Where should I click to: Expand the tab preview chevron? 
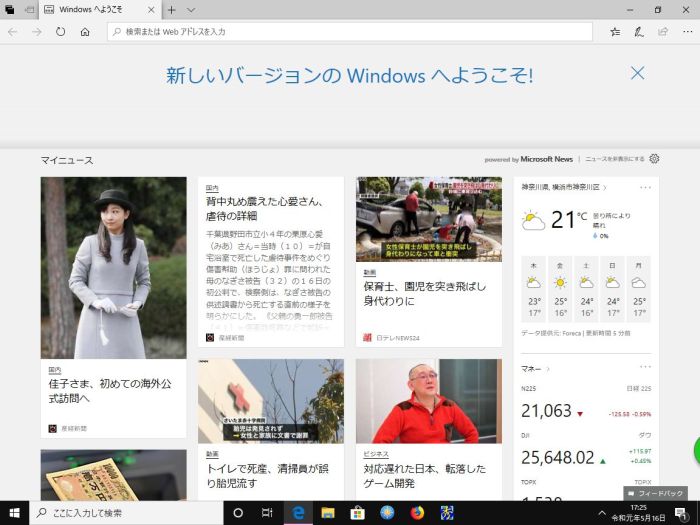[190, 9]
